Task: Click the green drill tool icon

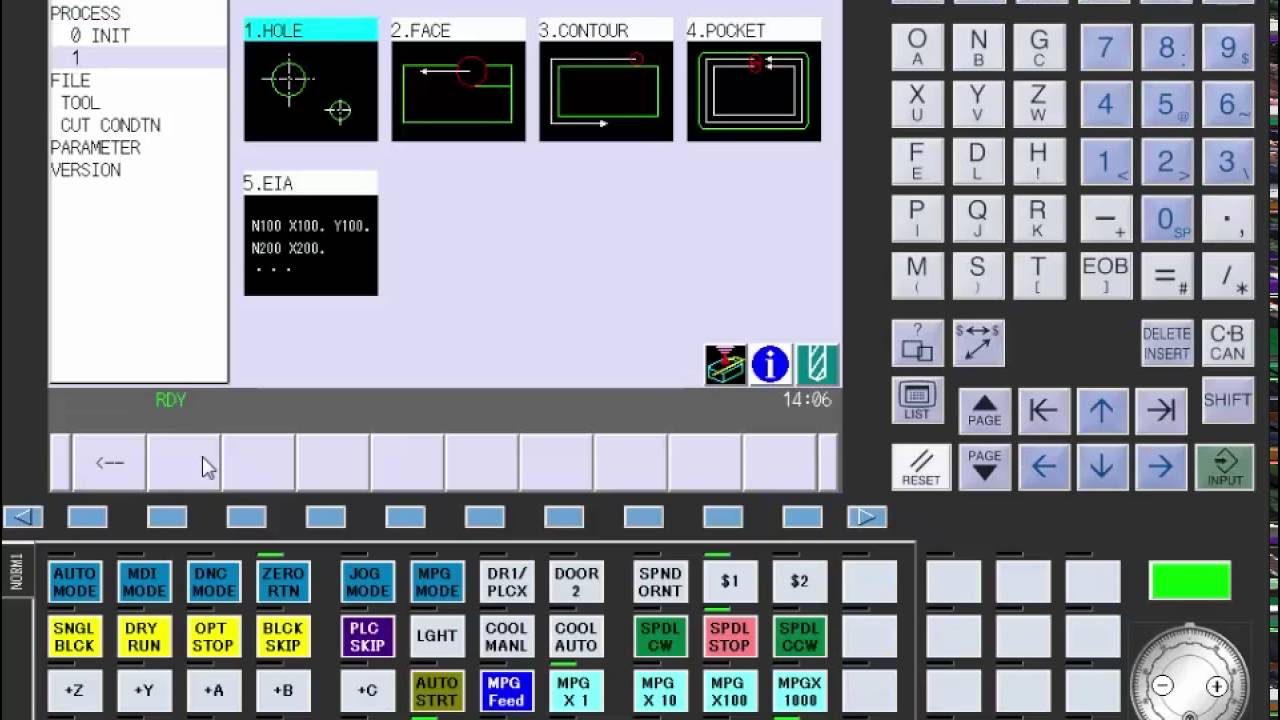Action: tap(817, 365)
